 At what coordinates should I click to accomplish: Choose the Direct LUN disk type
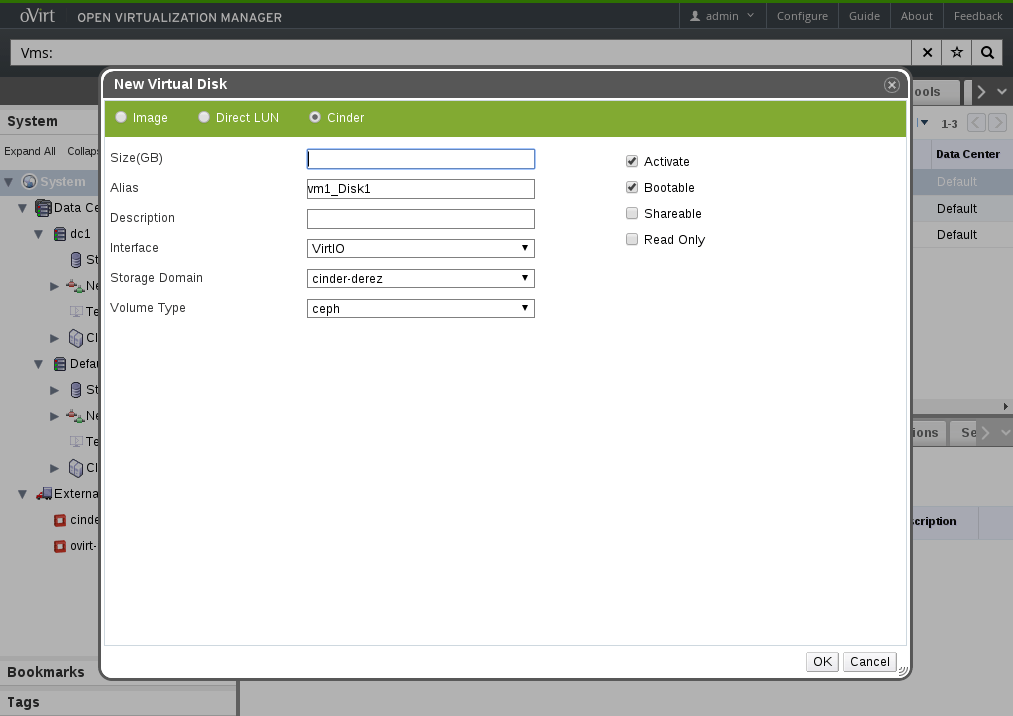[204, 117]
